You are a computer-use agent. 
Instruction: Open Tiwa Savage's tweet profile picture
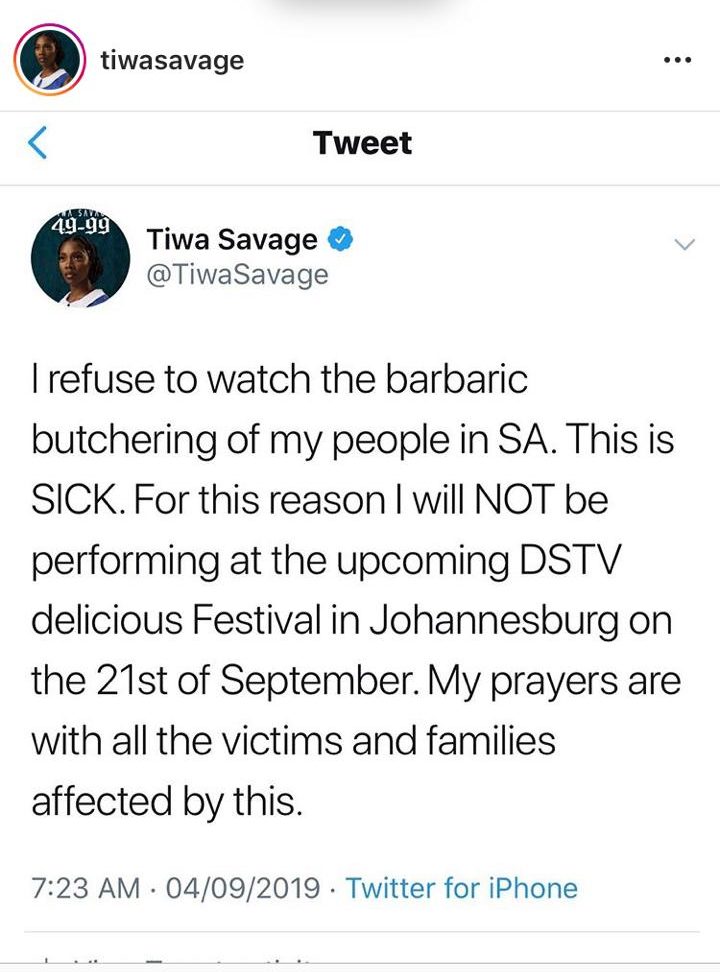point(81,257)
